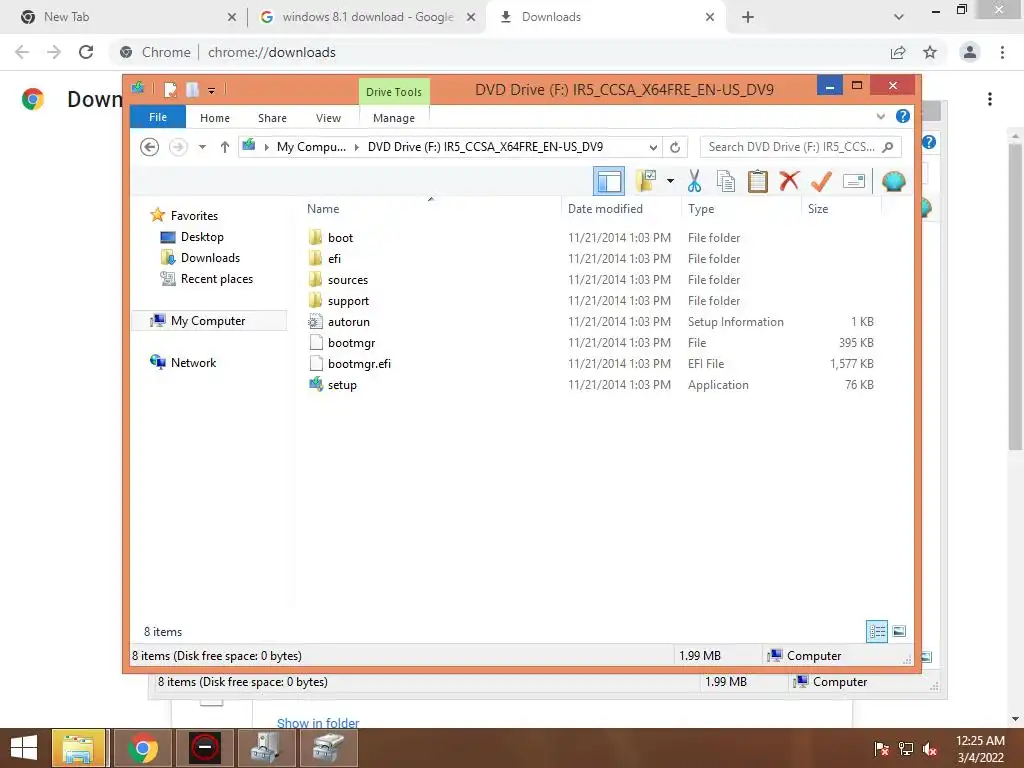Click New Folder icon in quick access toolbar
The image size is (1024, 768).
point(192,89)
